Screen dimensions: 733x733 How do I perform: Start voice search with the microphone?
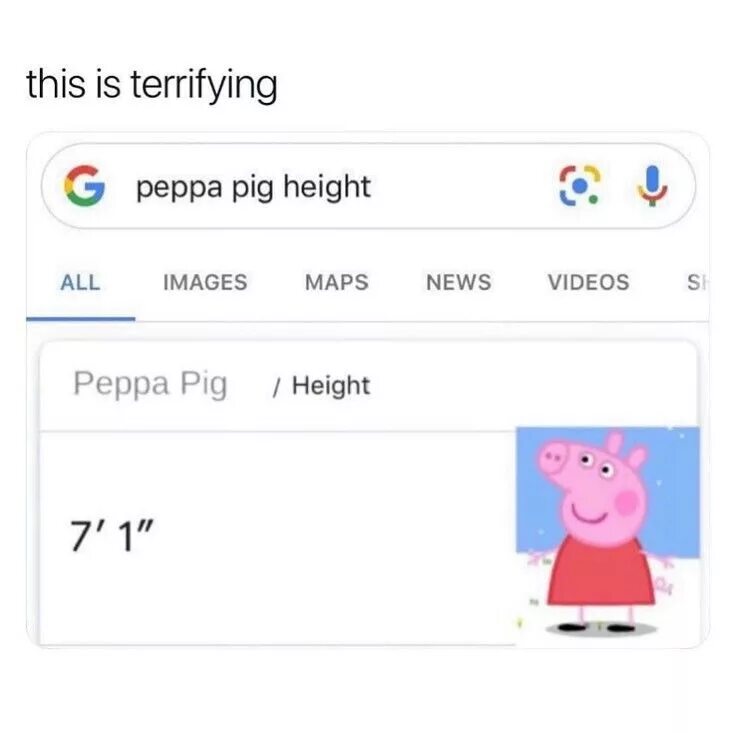(x=653, y=186)
